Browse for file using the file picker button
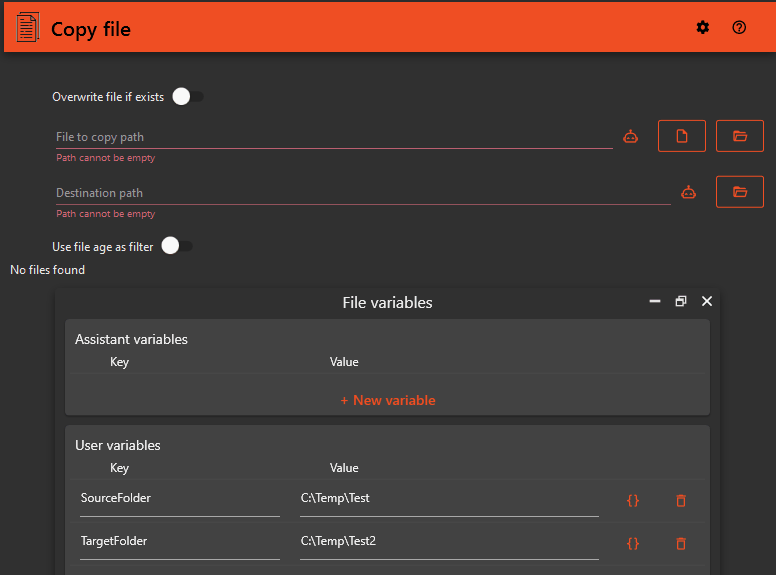Image resolution: width=776 pixels, height=575 pixels. (682, 136)
